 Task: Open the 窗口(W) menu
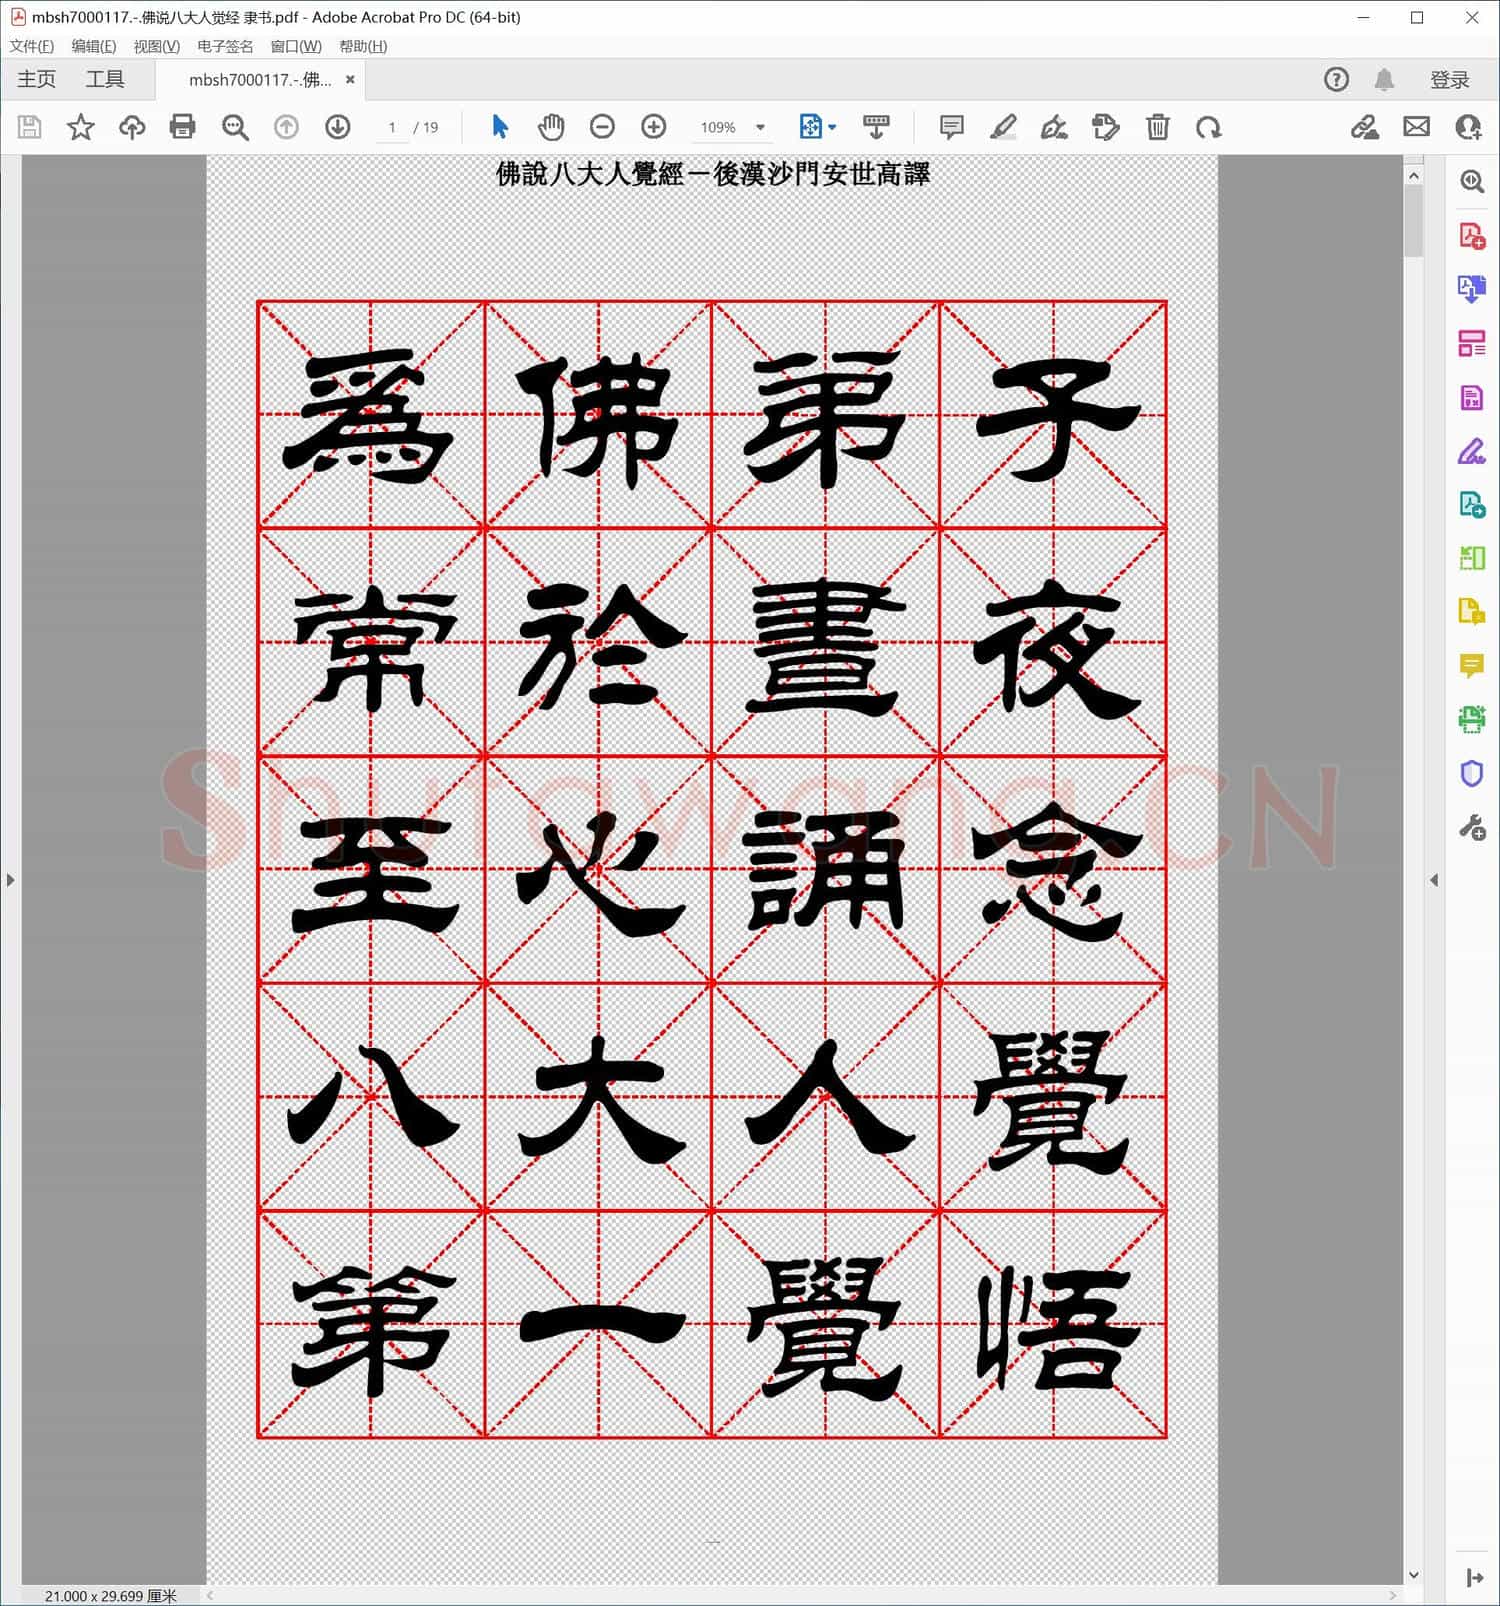[296, 46]
